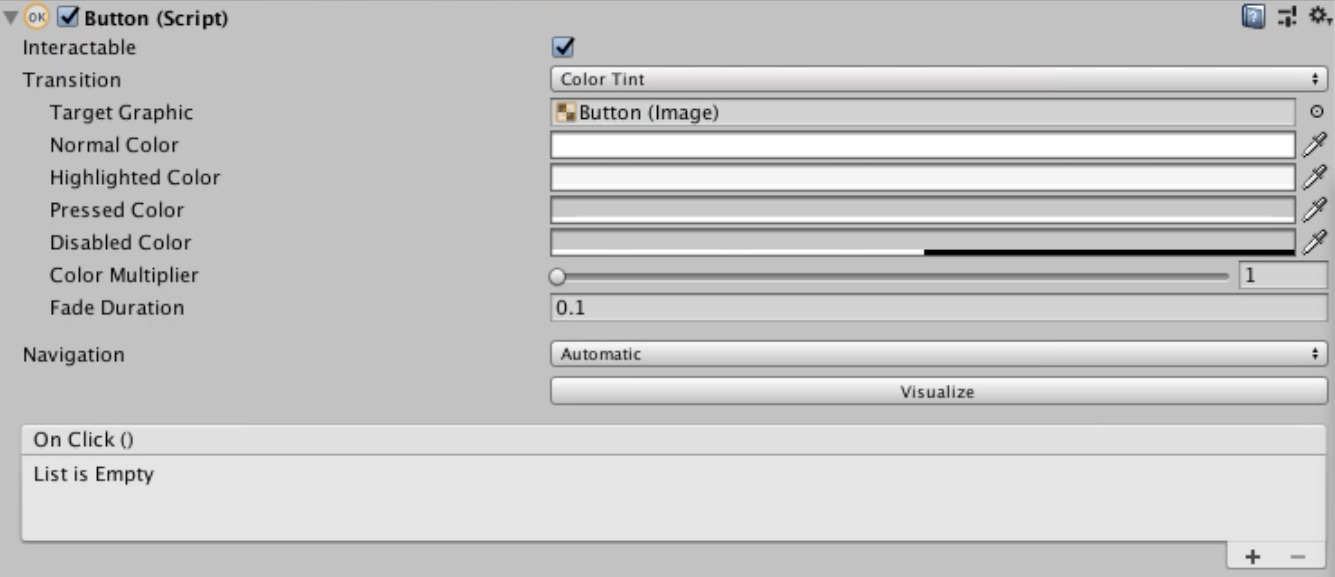This screenshot has width=1335, height=577.
Task: Click the component preset icon in header
Action: coord(1286,15)
